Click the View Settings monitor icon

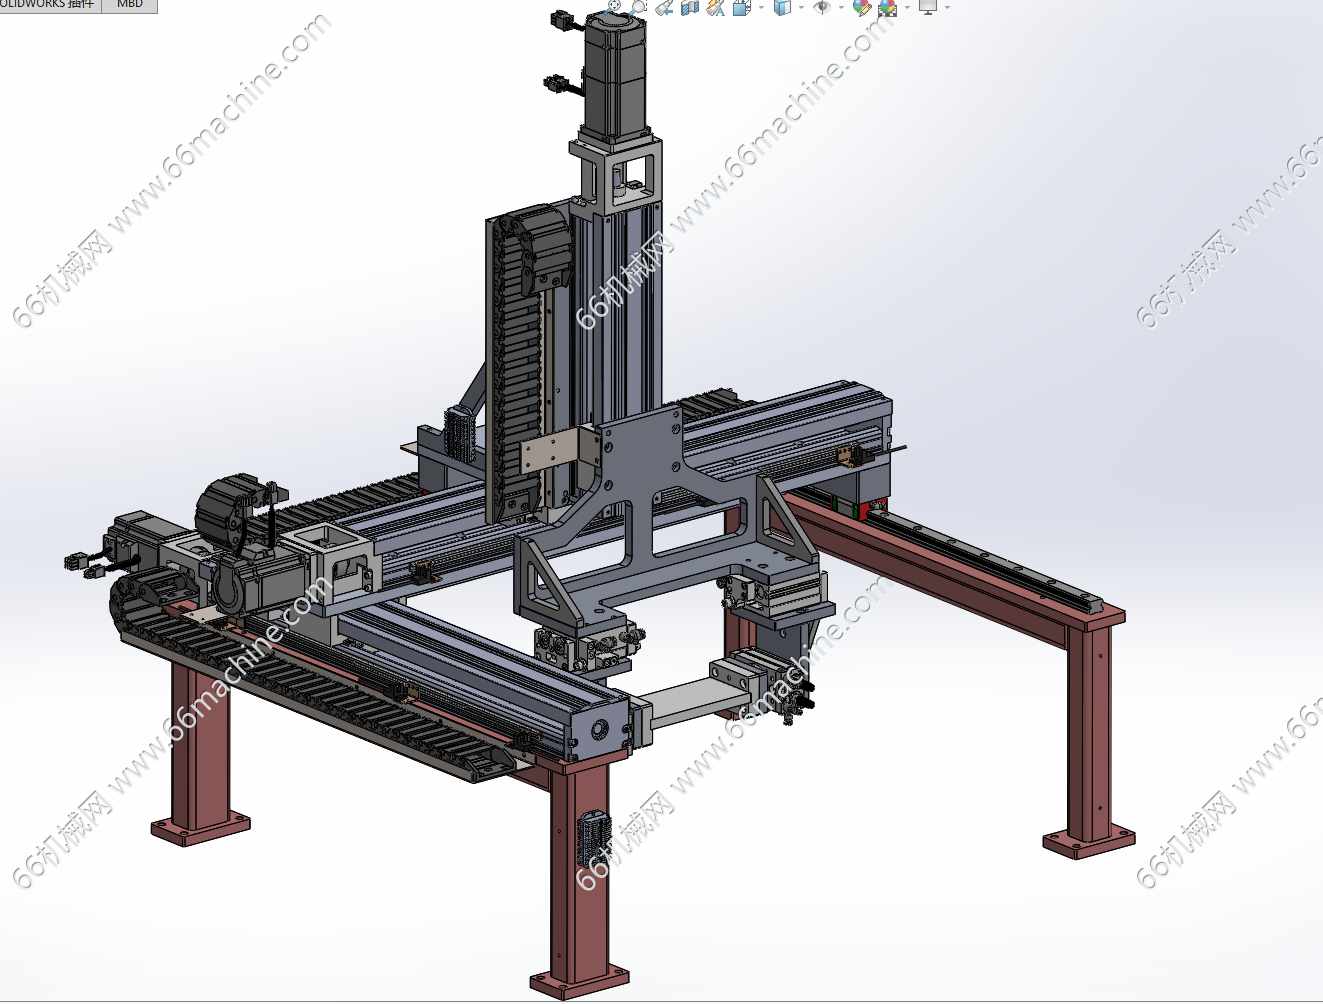click(x=929, y=9)
